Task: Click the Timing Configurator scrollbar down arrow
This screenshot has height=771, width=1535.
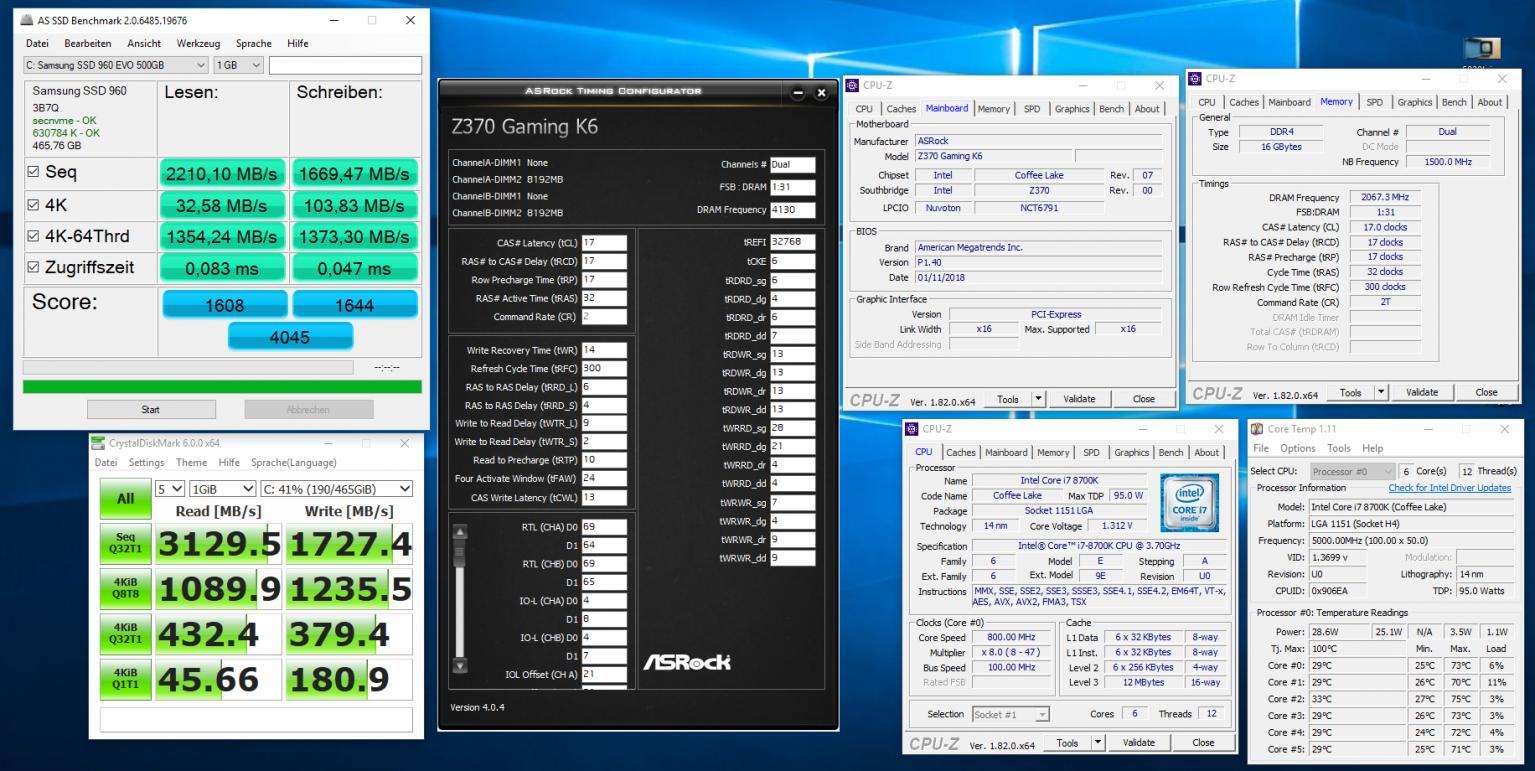Action: 459,665
